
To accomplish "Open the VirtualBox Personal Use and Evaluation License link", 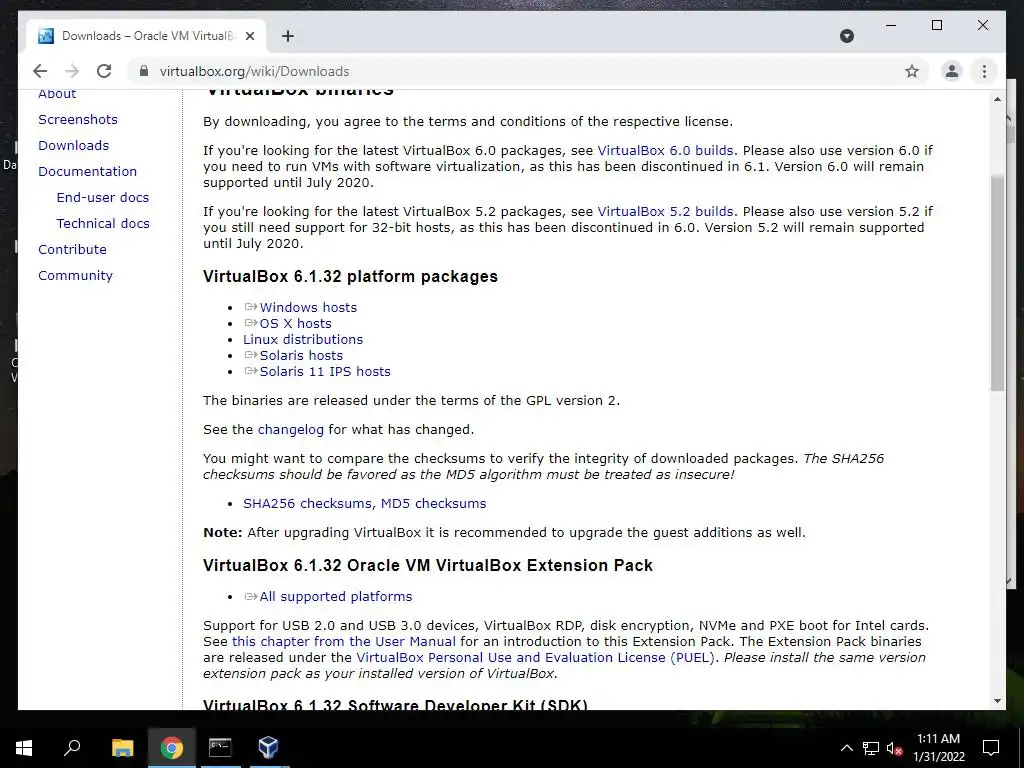I will pyautogui.click(x=536, y=658).
